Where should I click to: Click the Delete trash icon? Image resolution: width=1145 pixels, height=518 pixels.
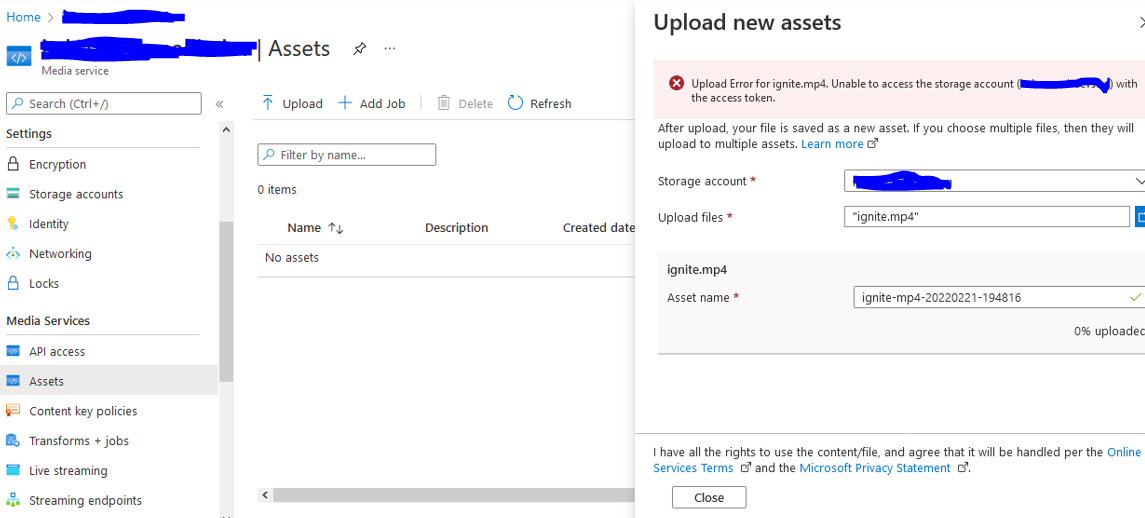point(444,103)
